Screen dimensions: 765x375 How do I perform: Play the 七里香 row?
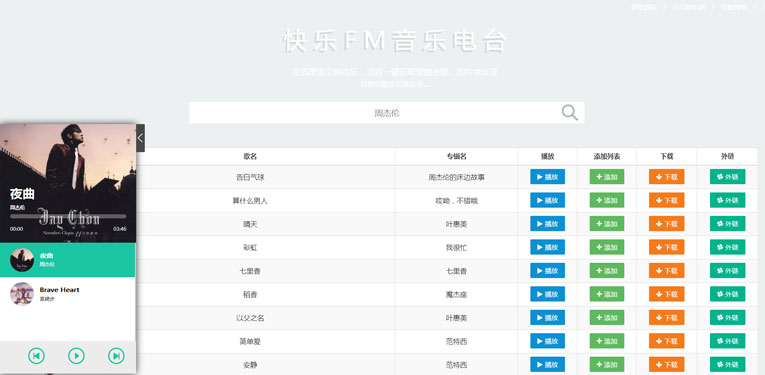click(x=547, y=270)
